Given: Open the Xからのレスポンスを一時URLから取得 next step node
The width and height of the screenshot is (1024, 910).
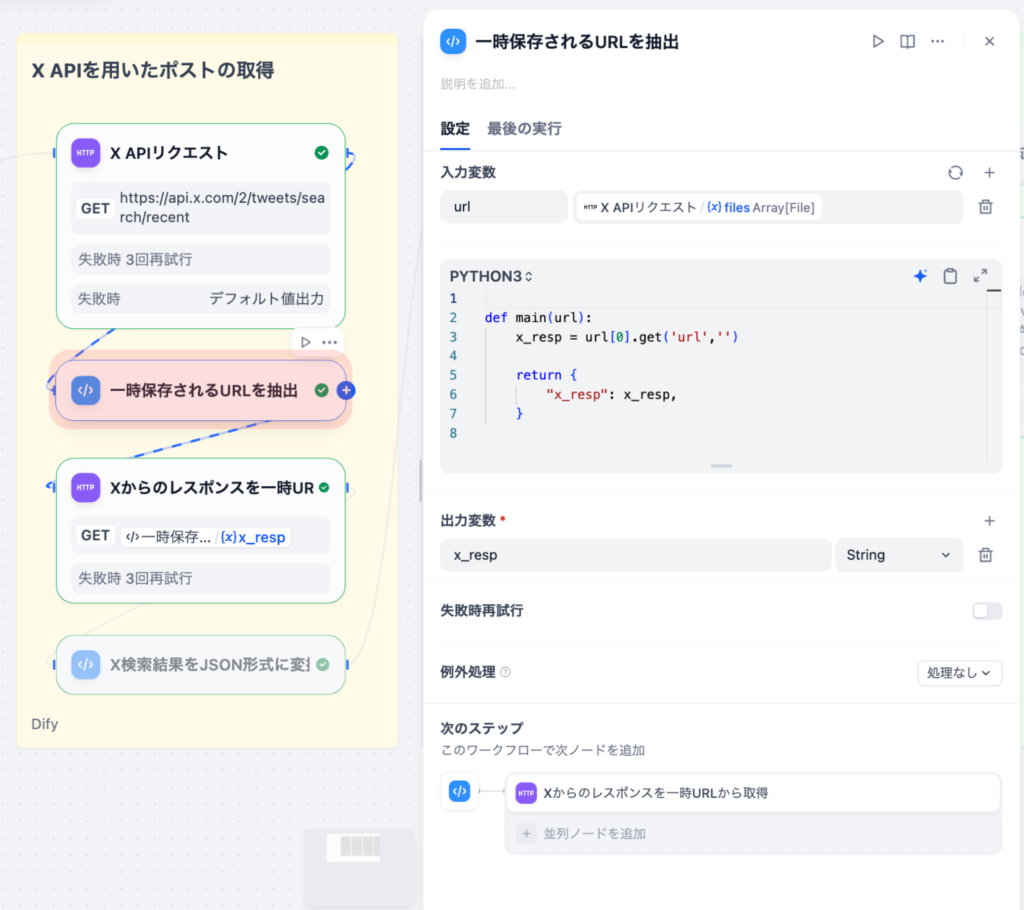Looking at the screenshot, I should coord(752,792).
